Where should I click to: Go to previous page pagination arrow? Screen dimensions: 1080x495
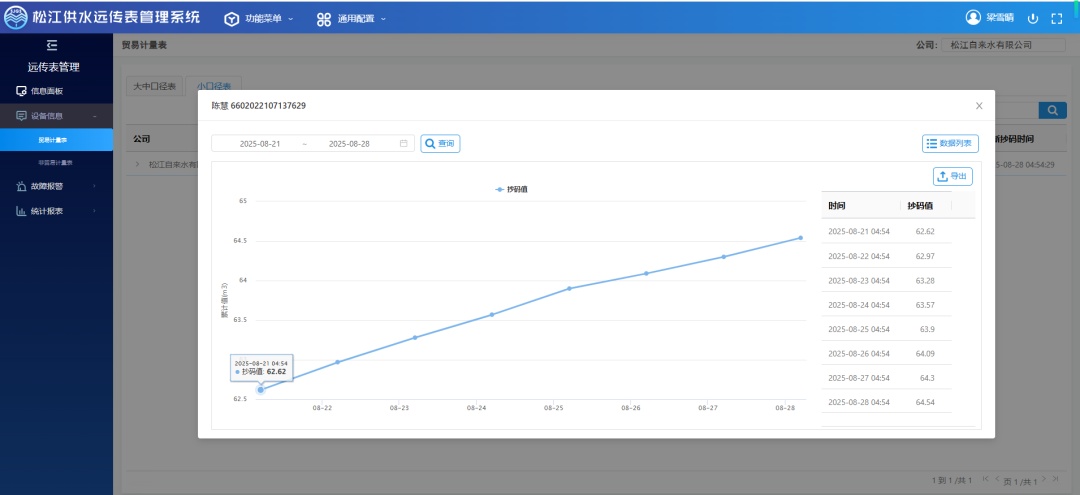tap(997, 478)
